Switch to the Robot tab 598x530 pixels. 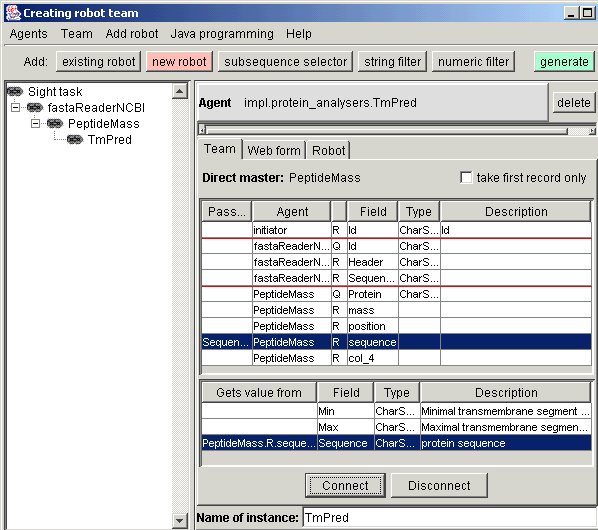point(328,150)
